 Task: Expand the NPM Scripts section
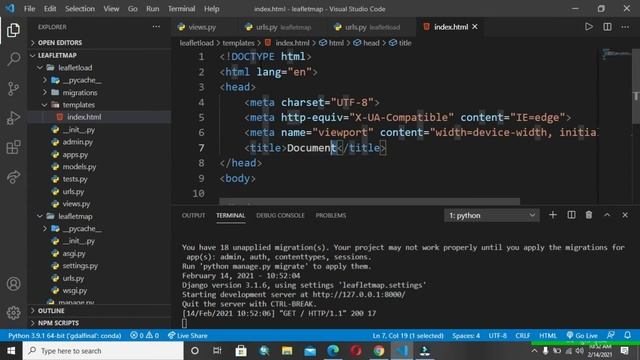(x=99, y=323)
